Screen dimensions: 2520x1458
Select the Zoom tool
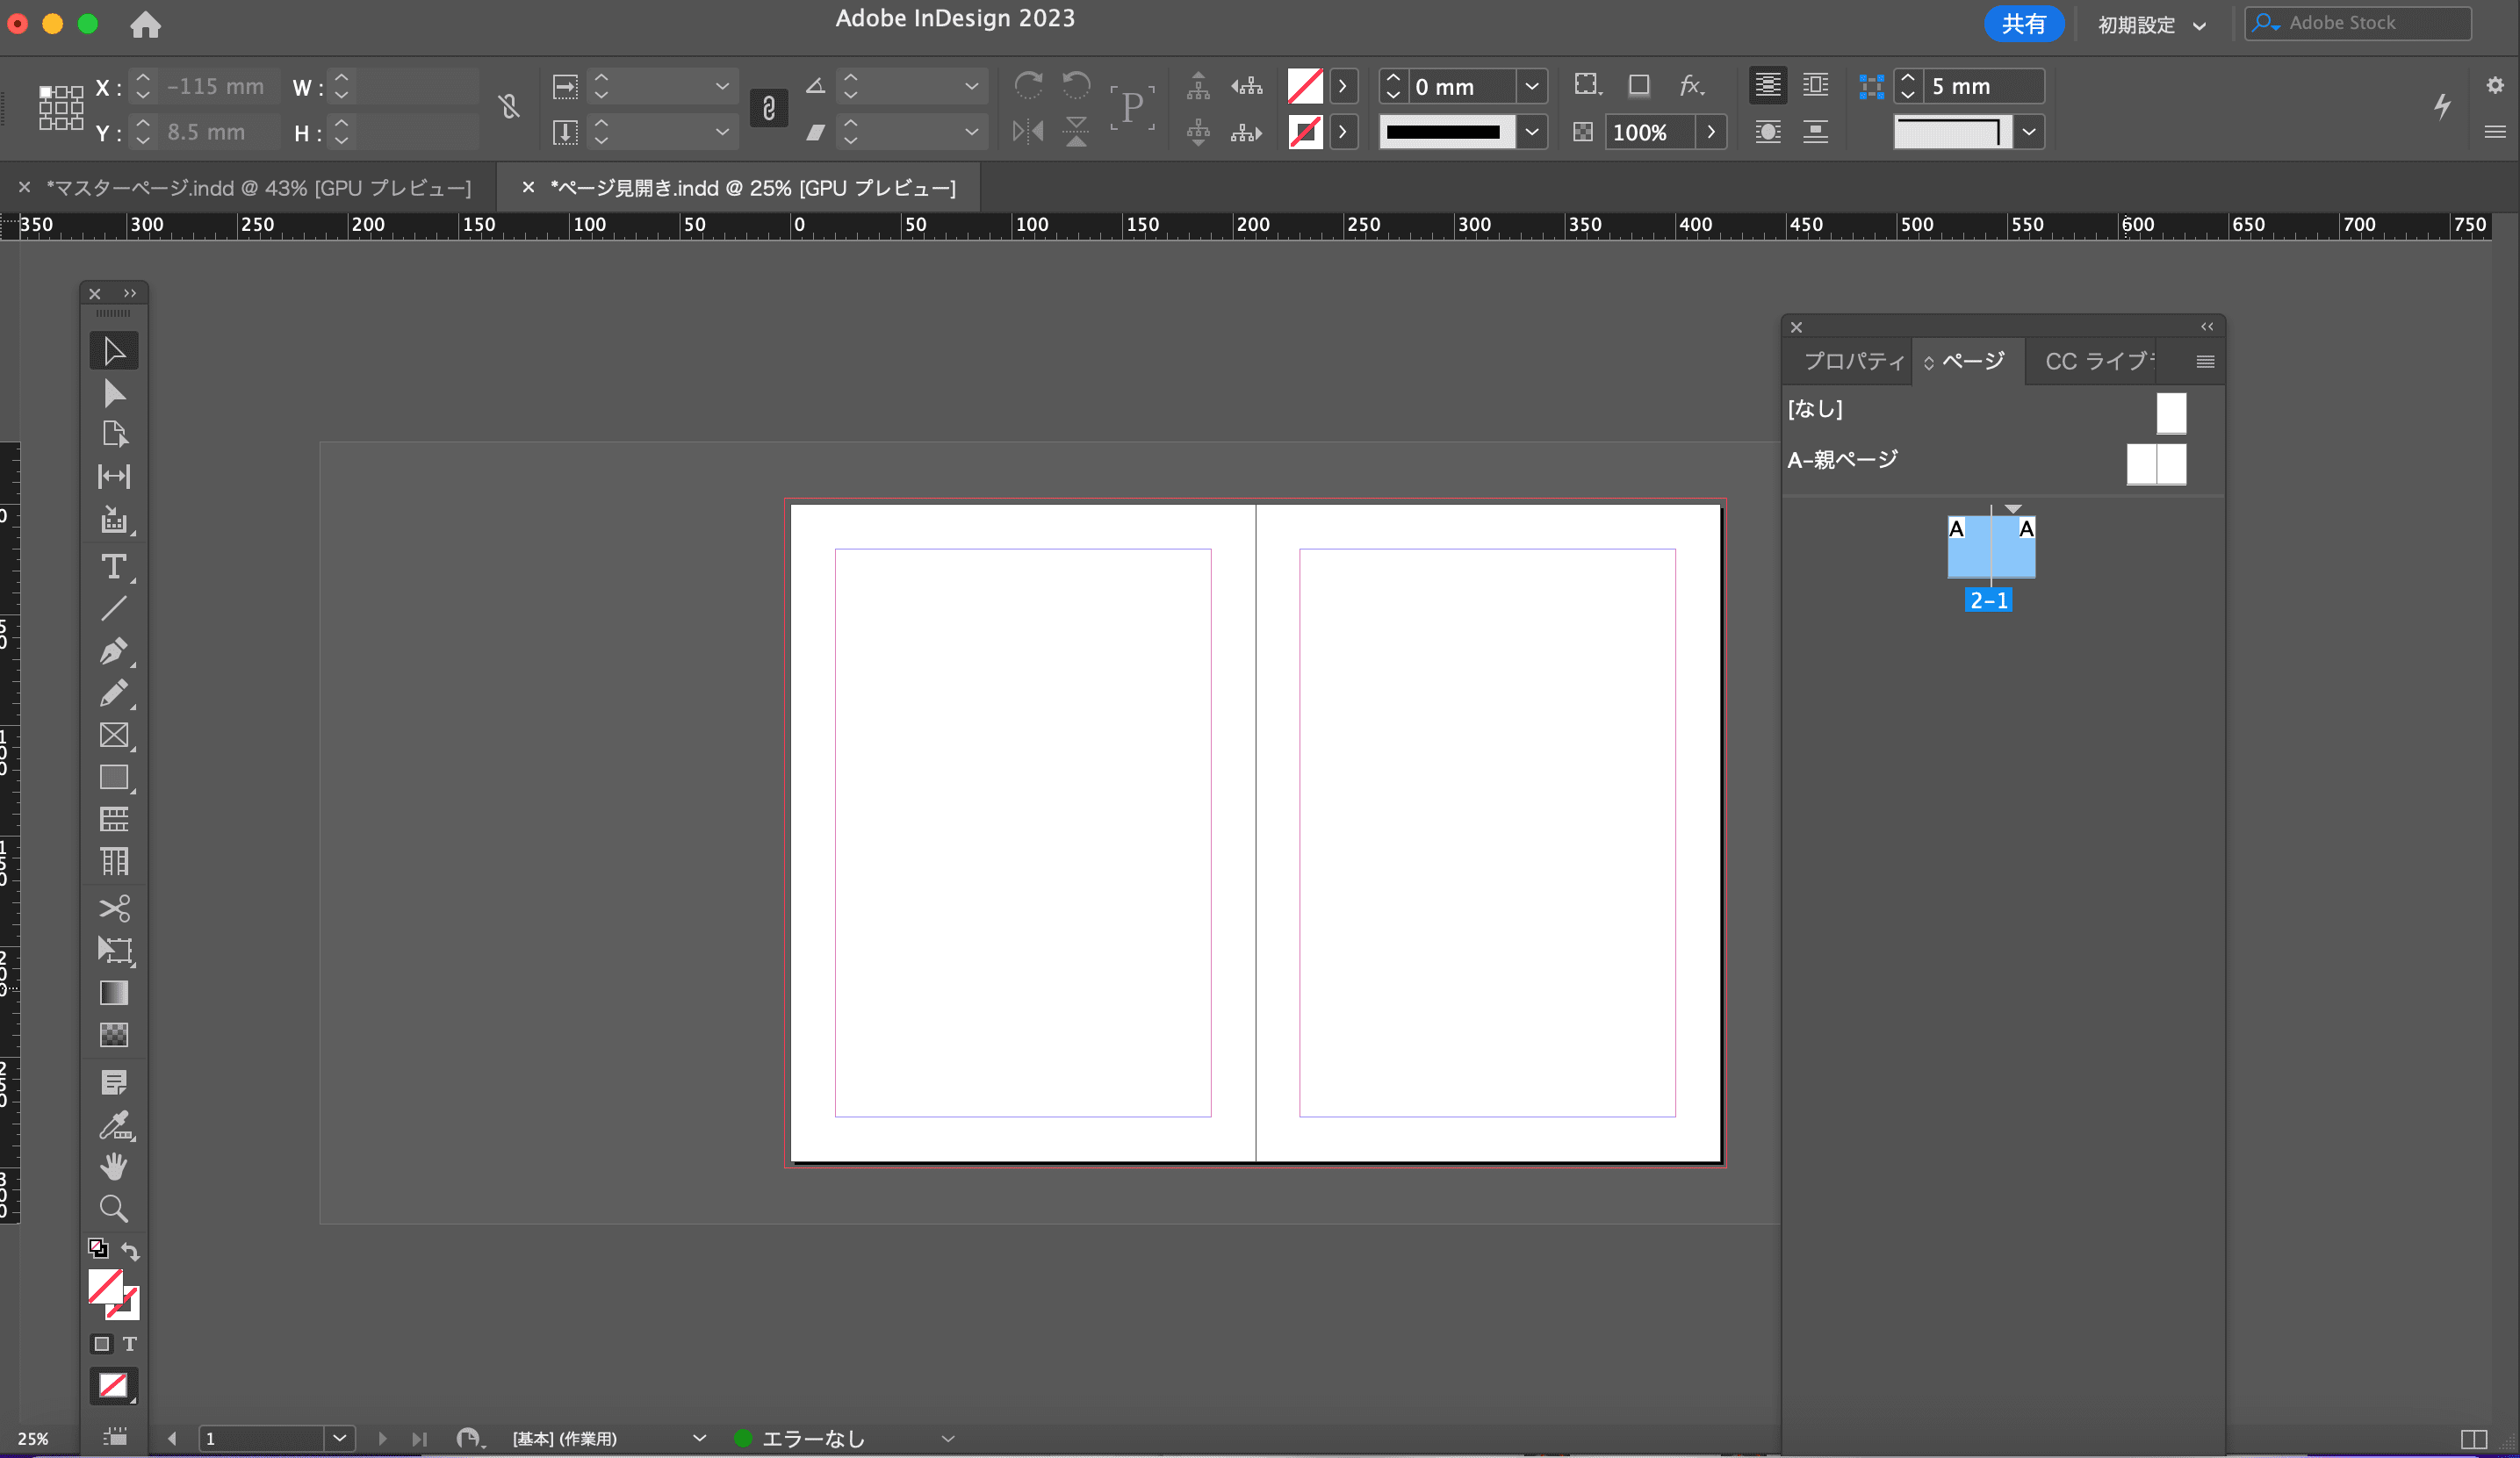114,1208
